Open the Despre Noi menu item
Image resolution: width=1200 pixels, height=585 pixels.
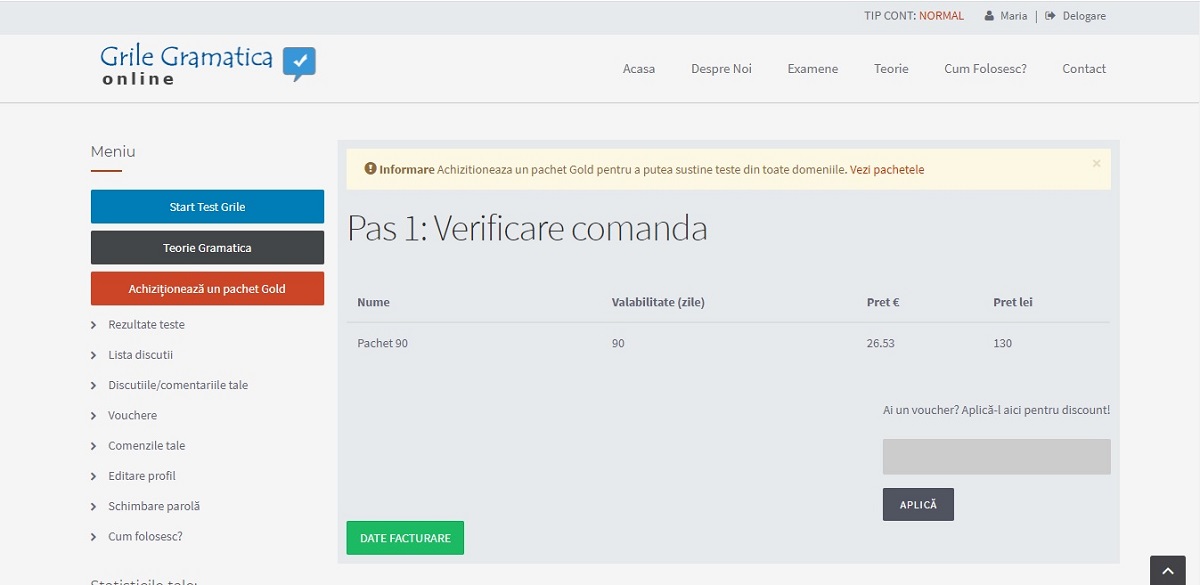coord(721,69)
